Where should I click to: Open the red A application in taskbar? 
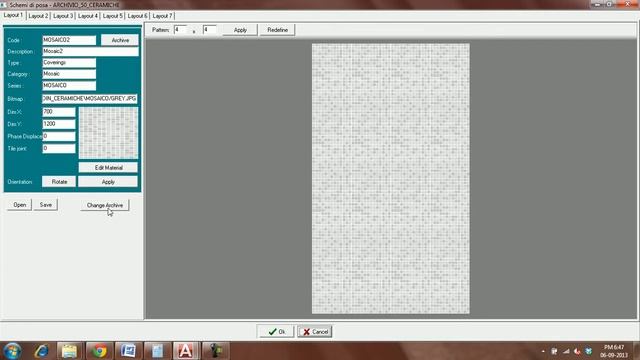(186, 351)
